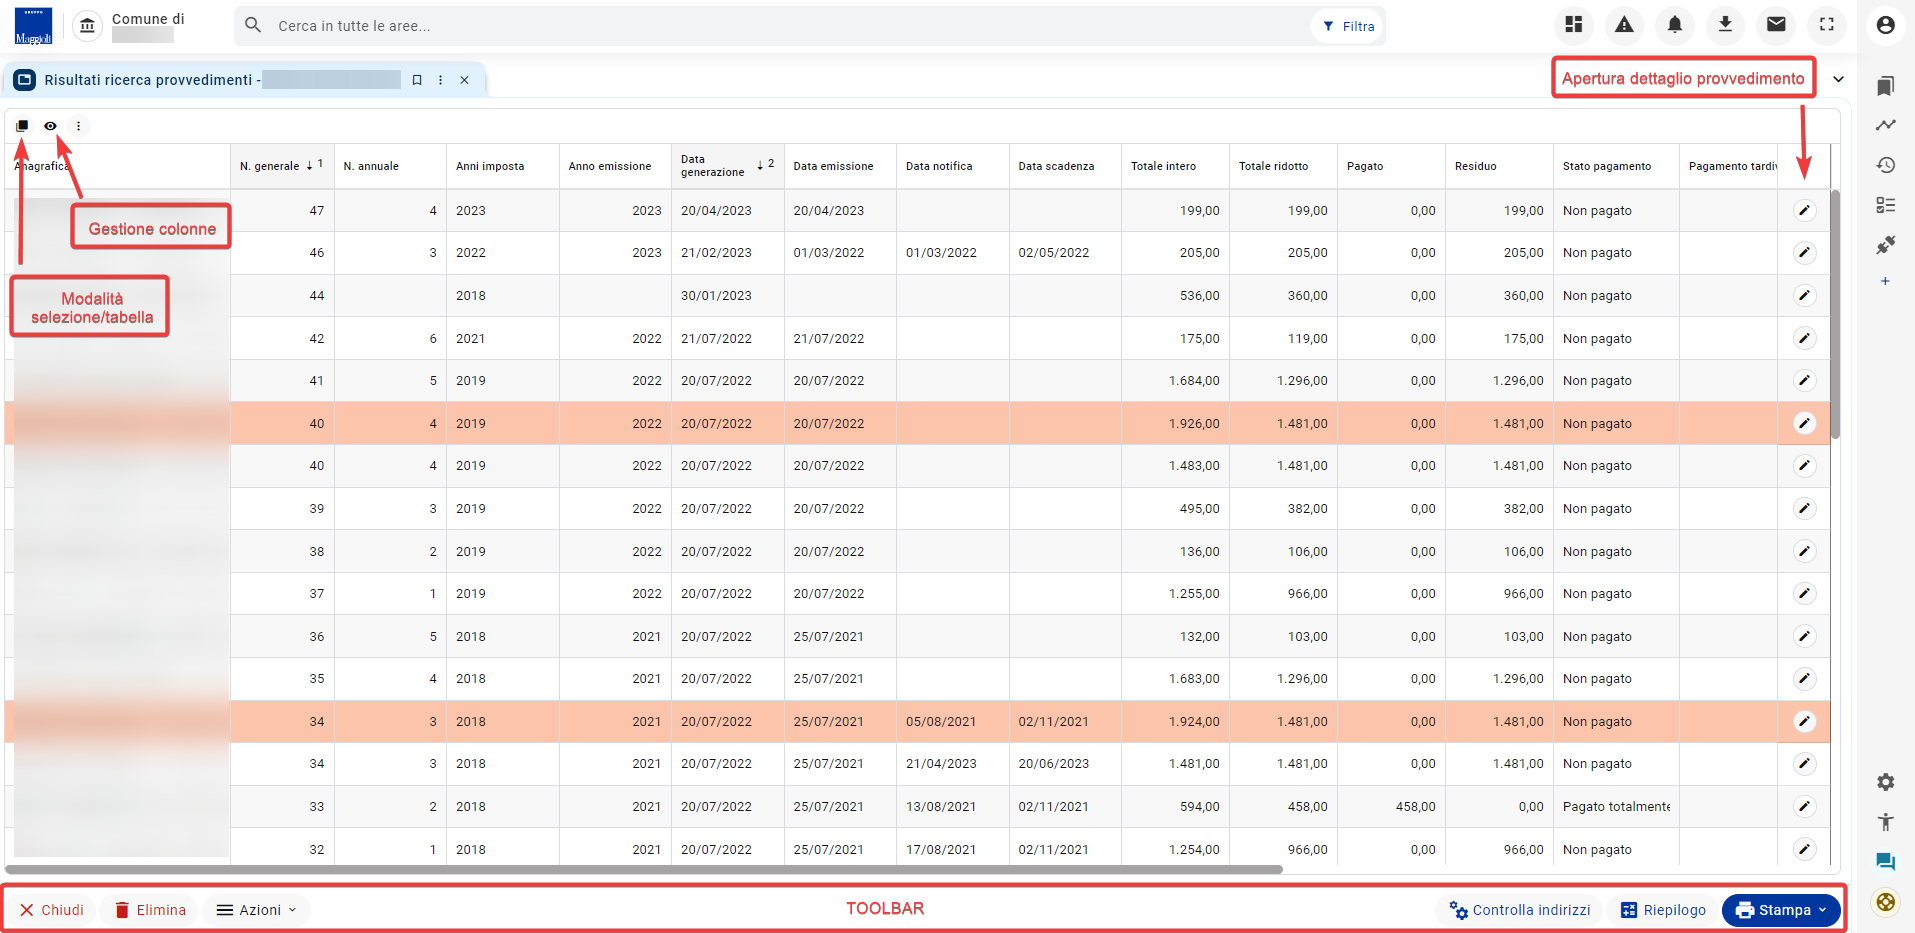The width and height of the screenshot is (1915, 933).
Task: Open the mail messages icon
Action: coord(1776,25)
